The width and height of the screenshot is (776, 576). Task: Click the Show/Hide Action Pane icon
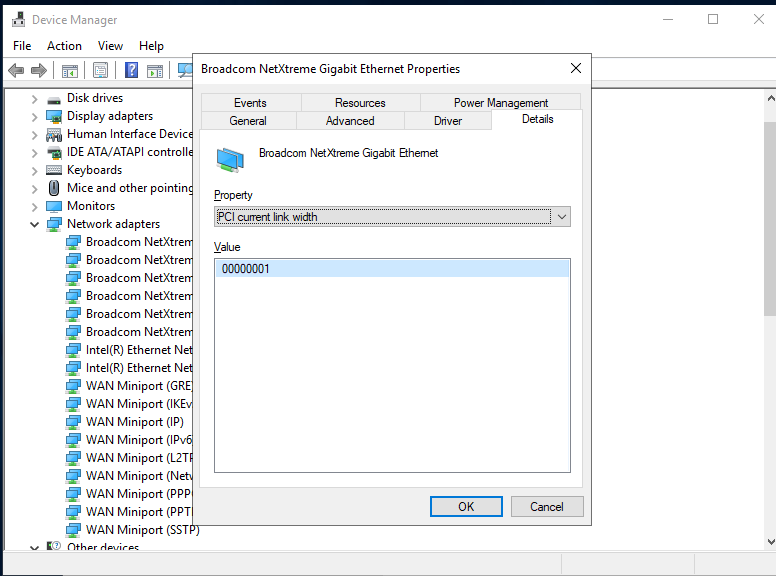155,71
